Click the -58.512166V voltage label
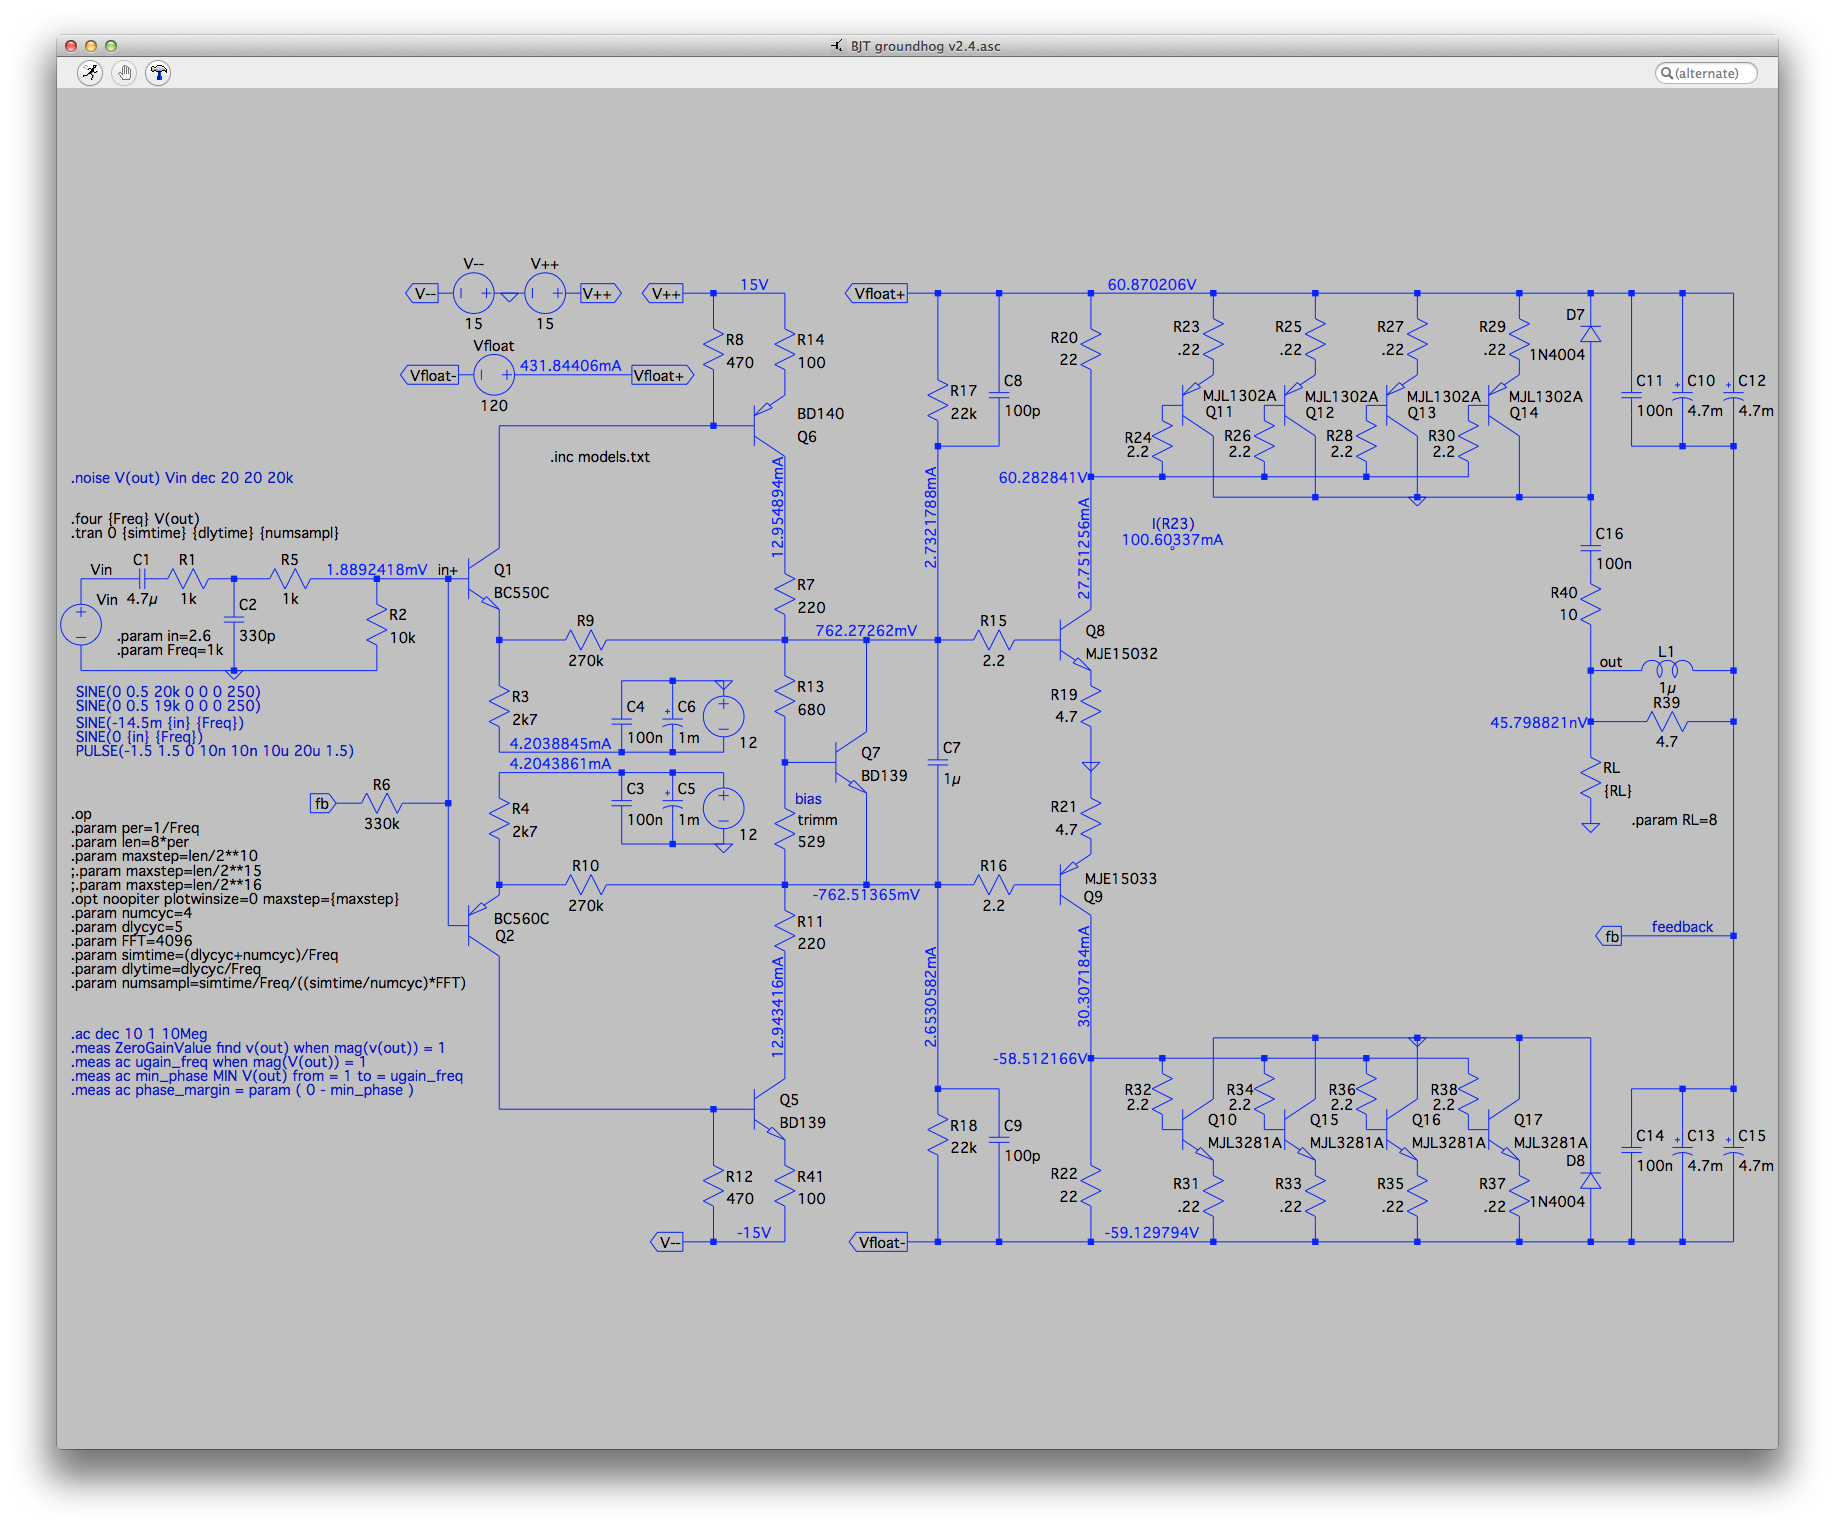The width and height of the screenshot is (1835, 1528). 1040,1059
